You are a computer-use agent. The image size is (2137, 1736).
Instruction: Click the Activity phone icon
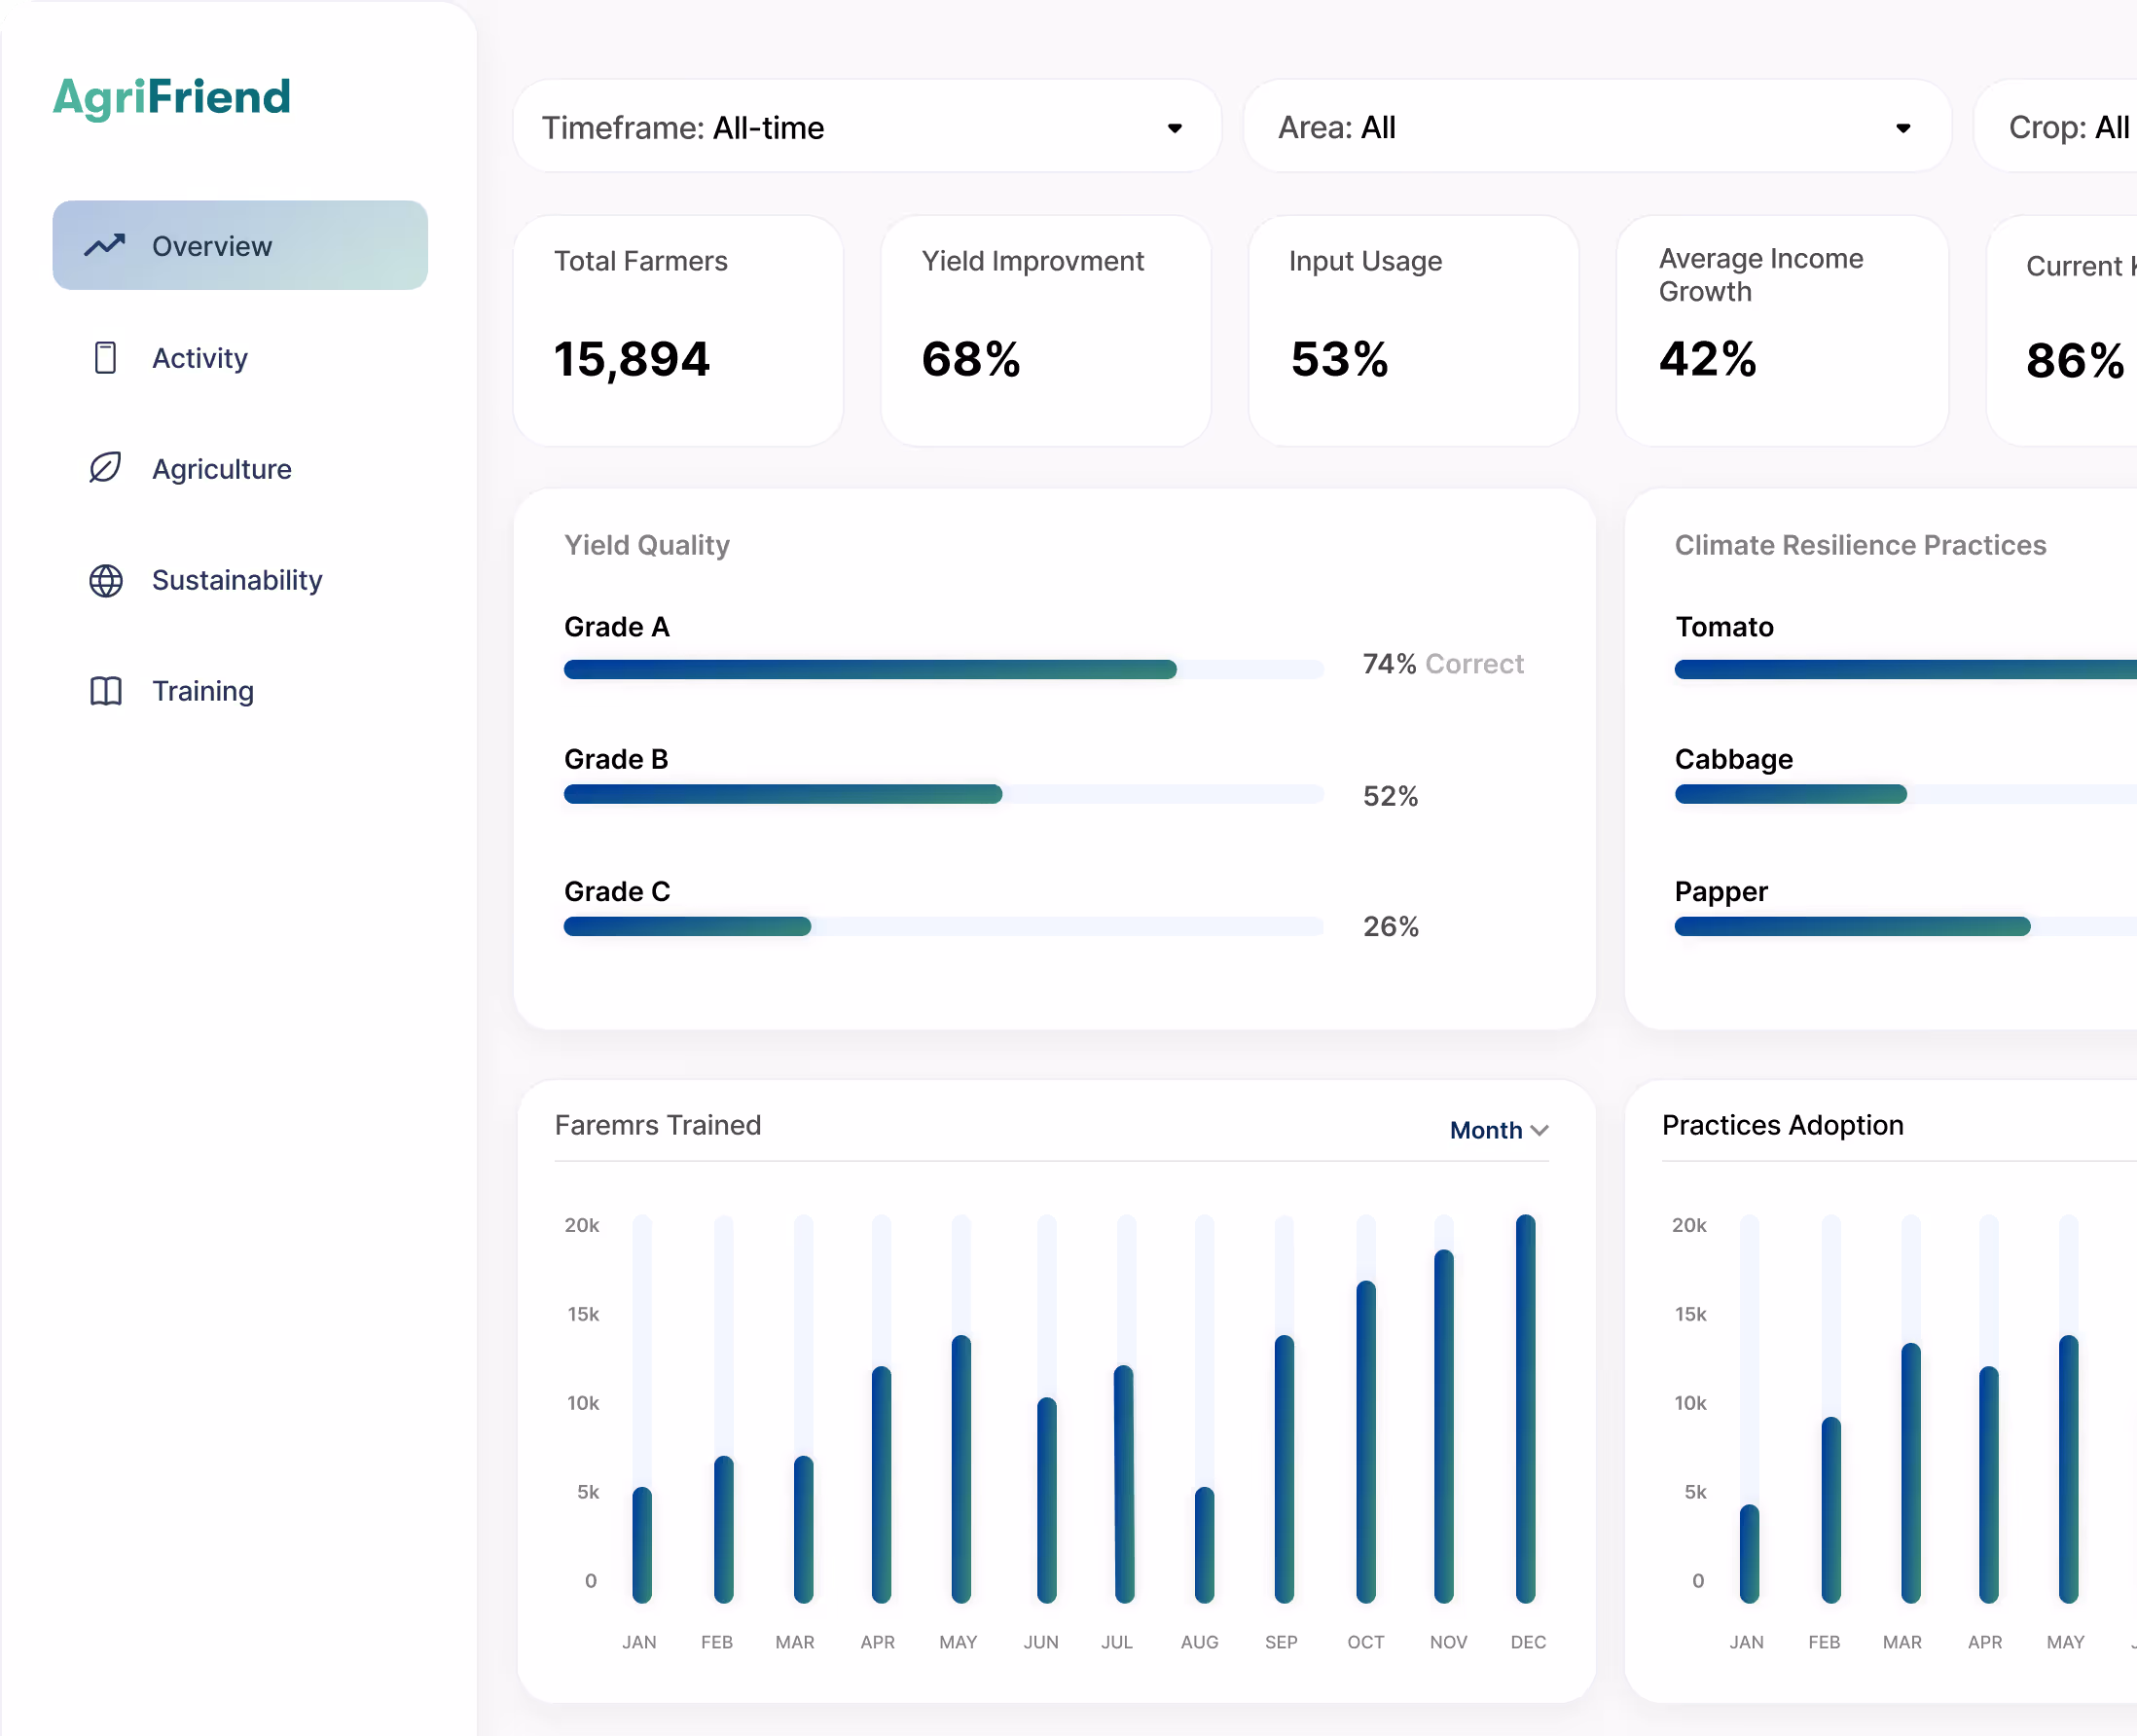click(105, 357)
